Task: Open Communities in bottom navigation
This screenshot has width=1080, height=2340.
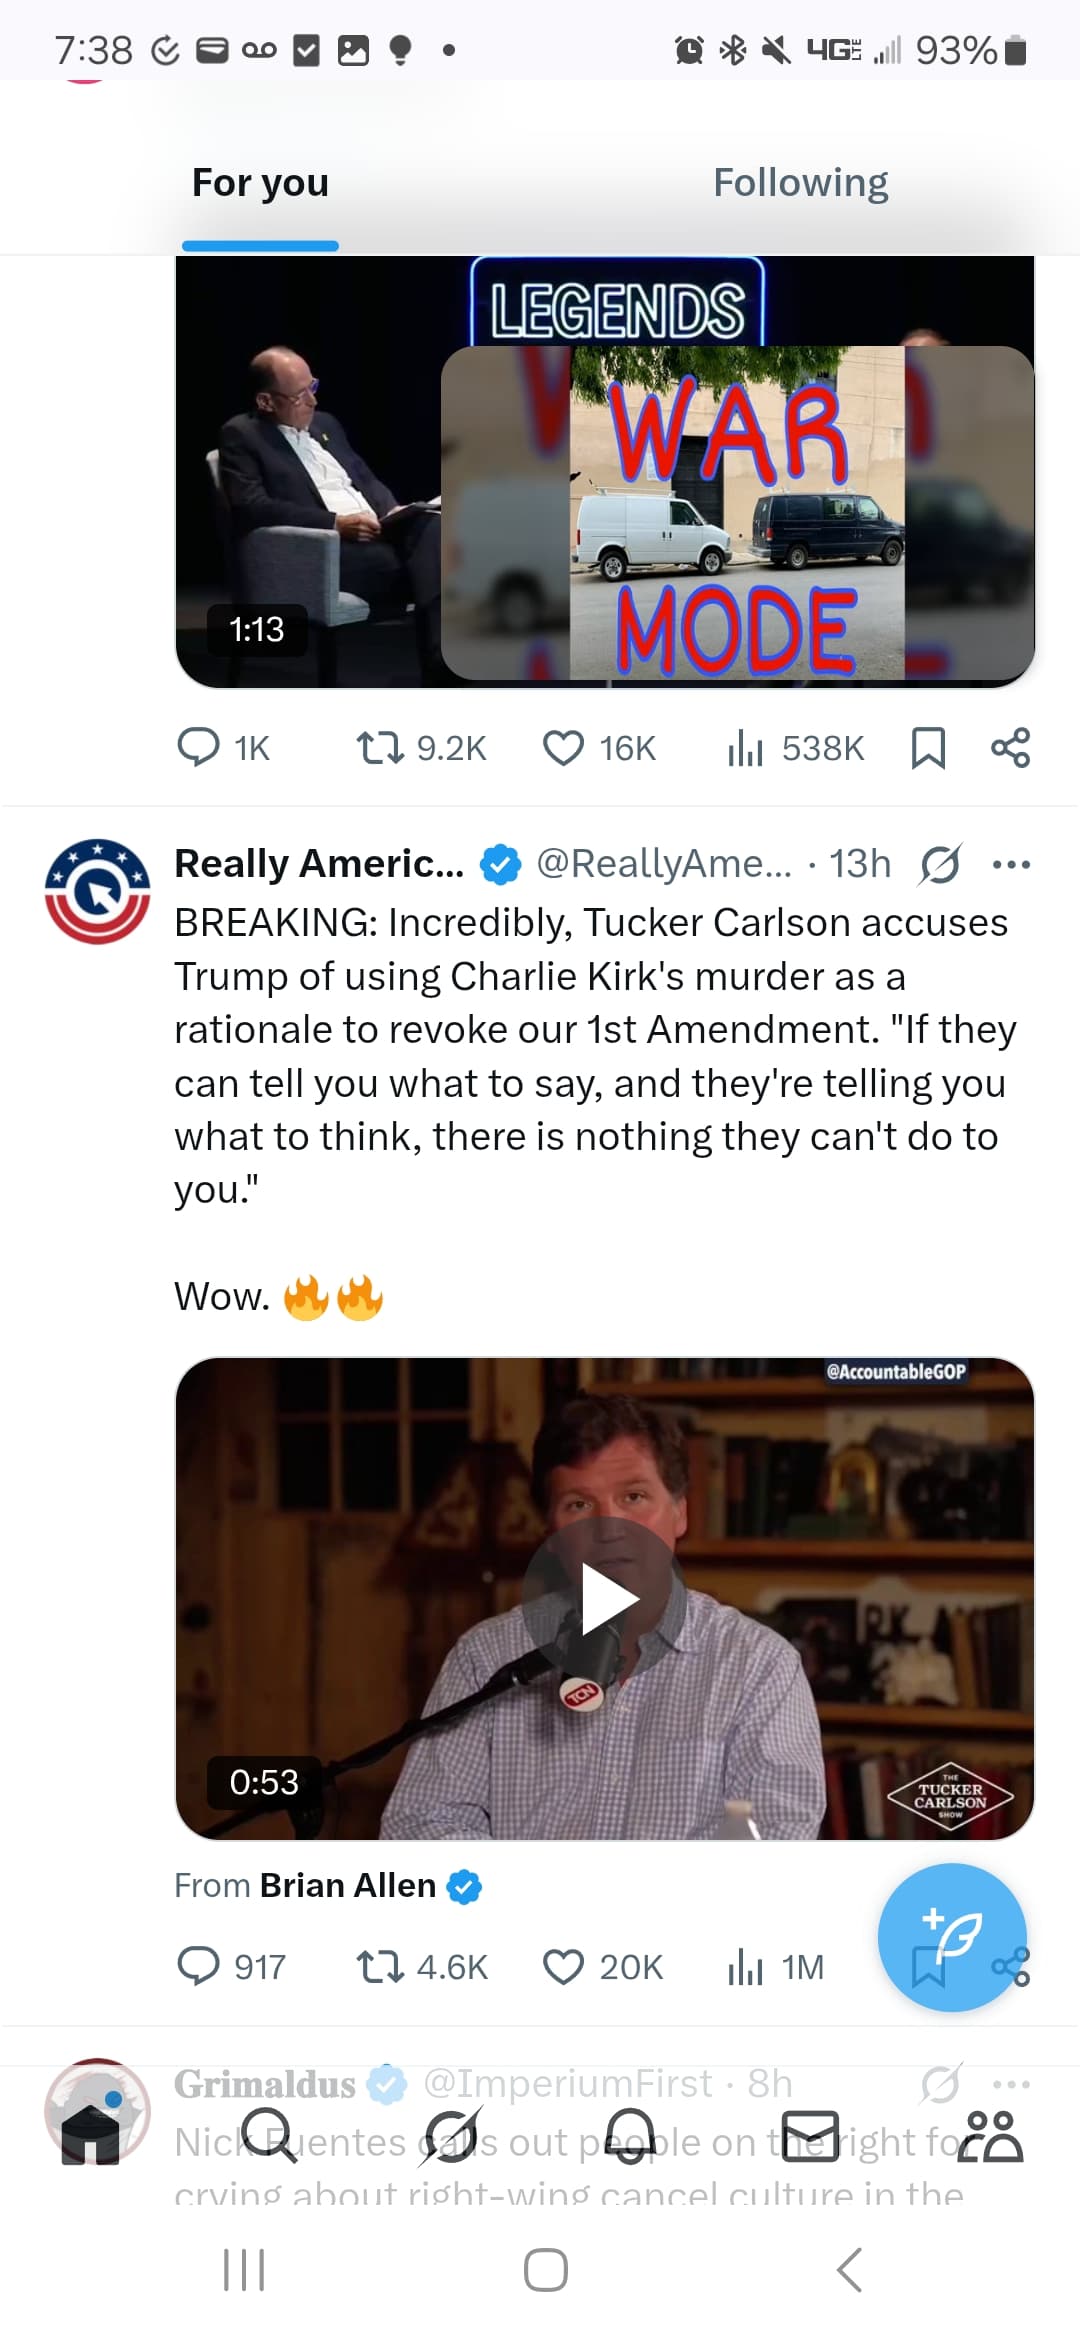Action: (990, 2136)
